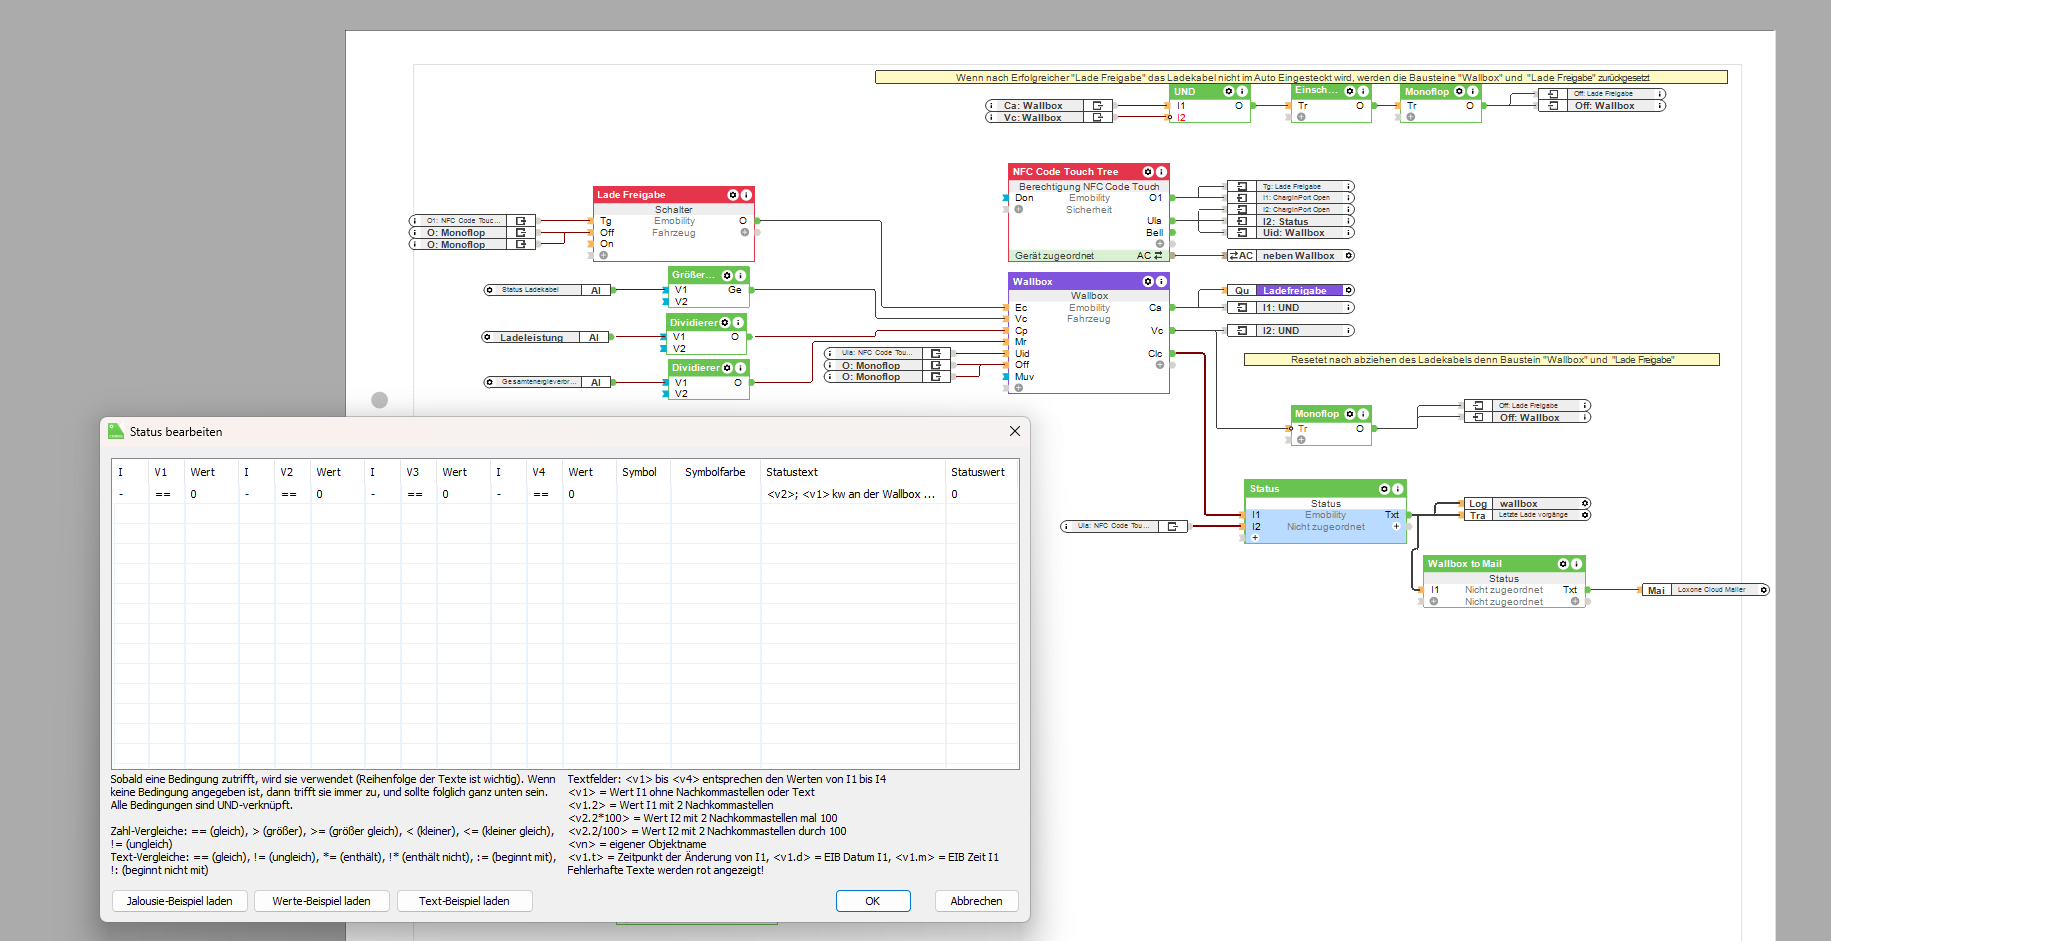Image resolution: width=2064 pixels, height=941 pixels.
Task: Click the gray circle marker left of page
Action: click(379, 400)
